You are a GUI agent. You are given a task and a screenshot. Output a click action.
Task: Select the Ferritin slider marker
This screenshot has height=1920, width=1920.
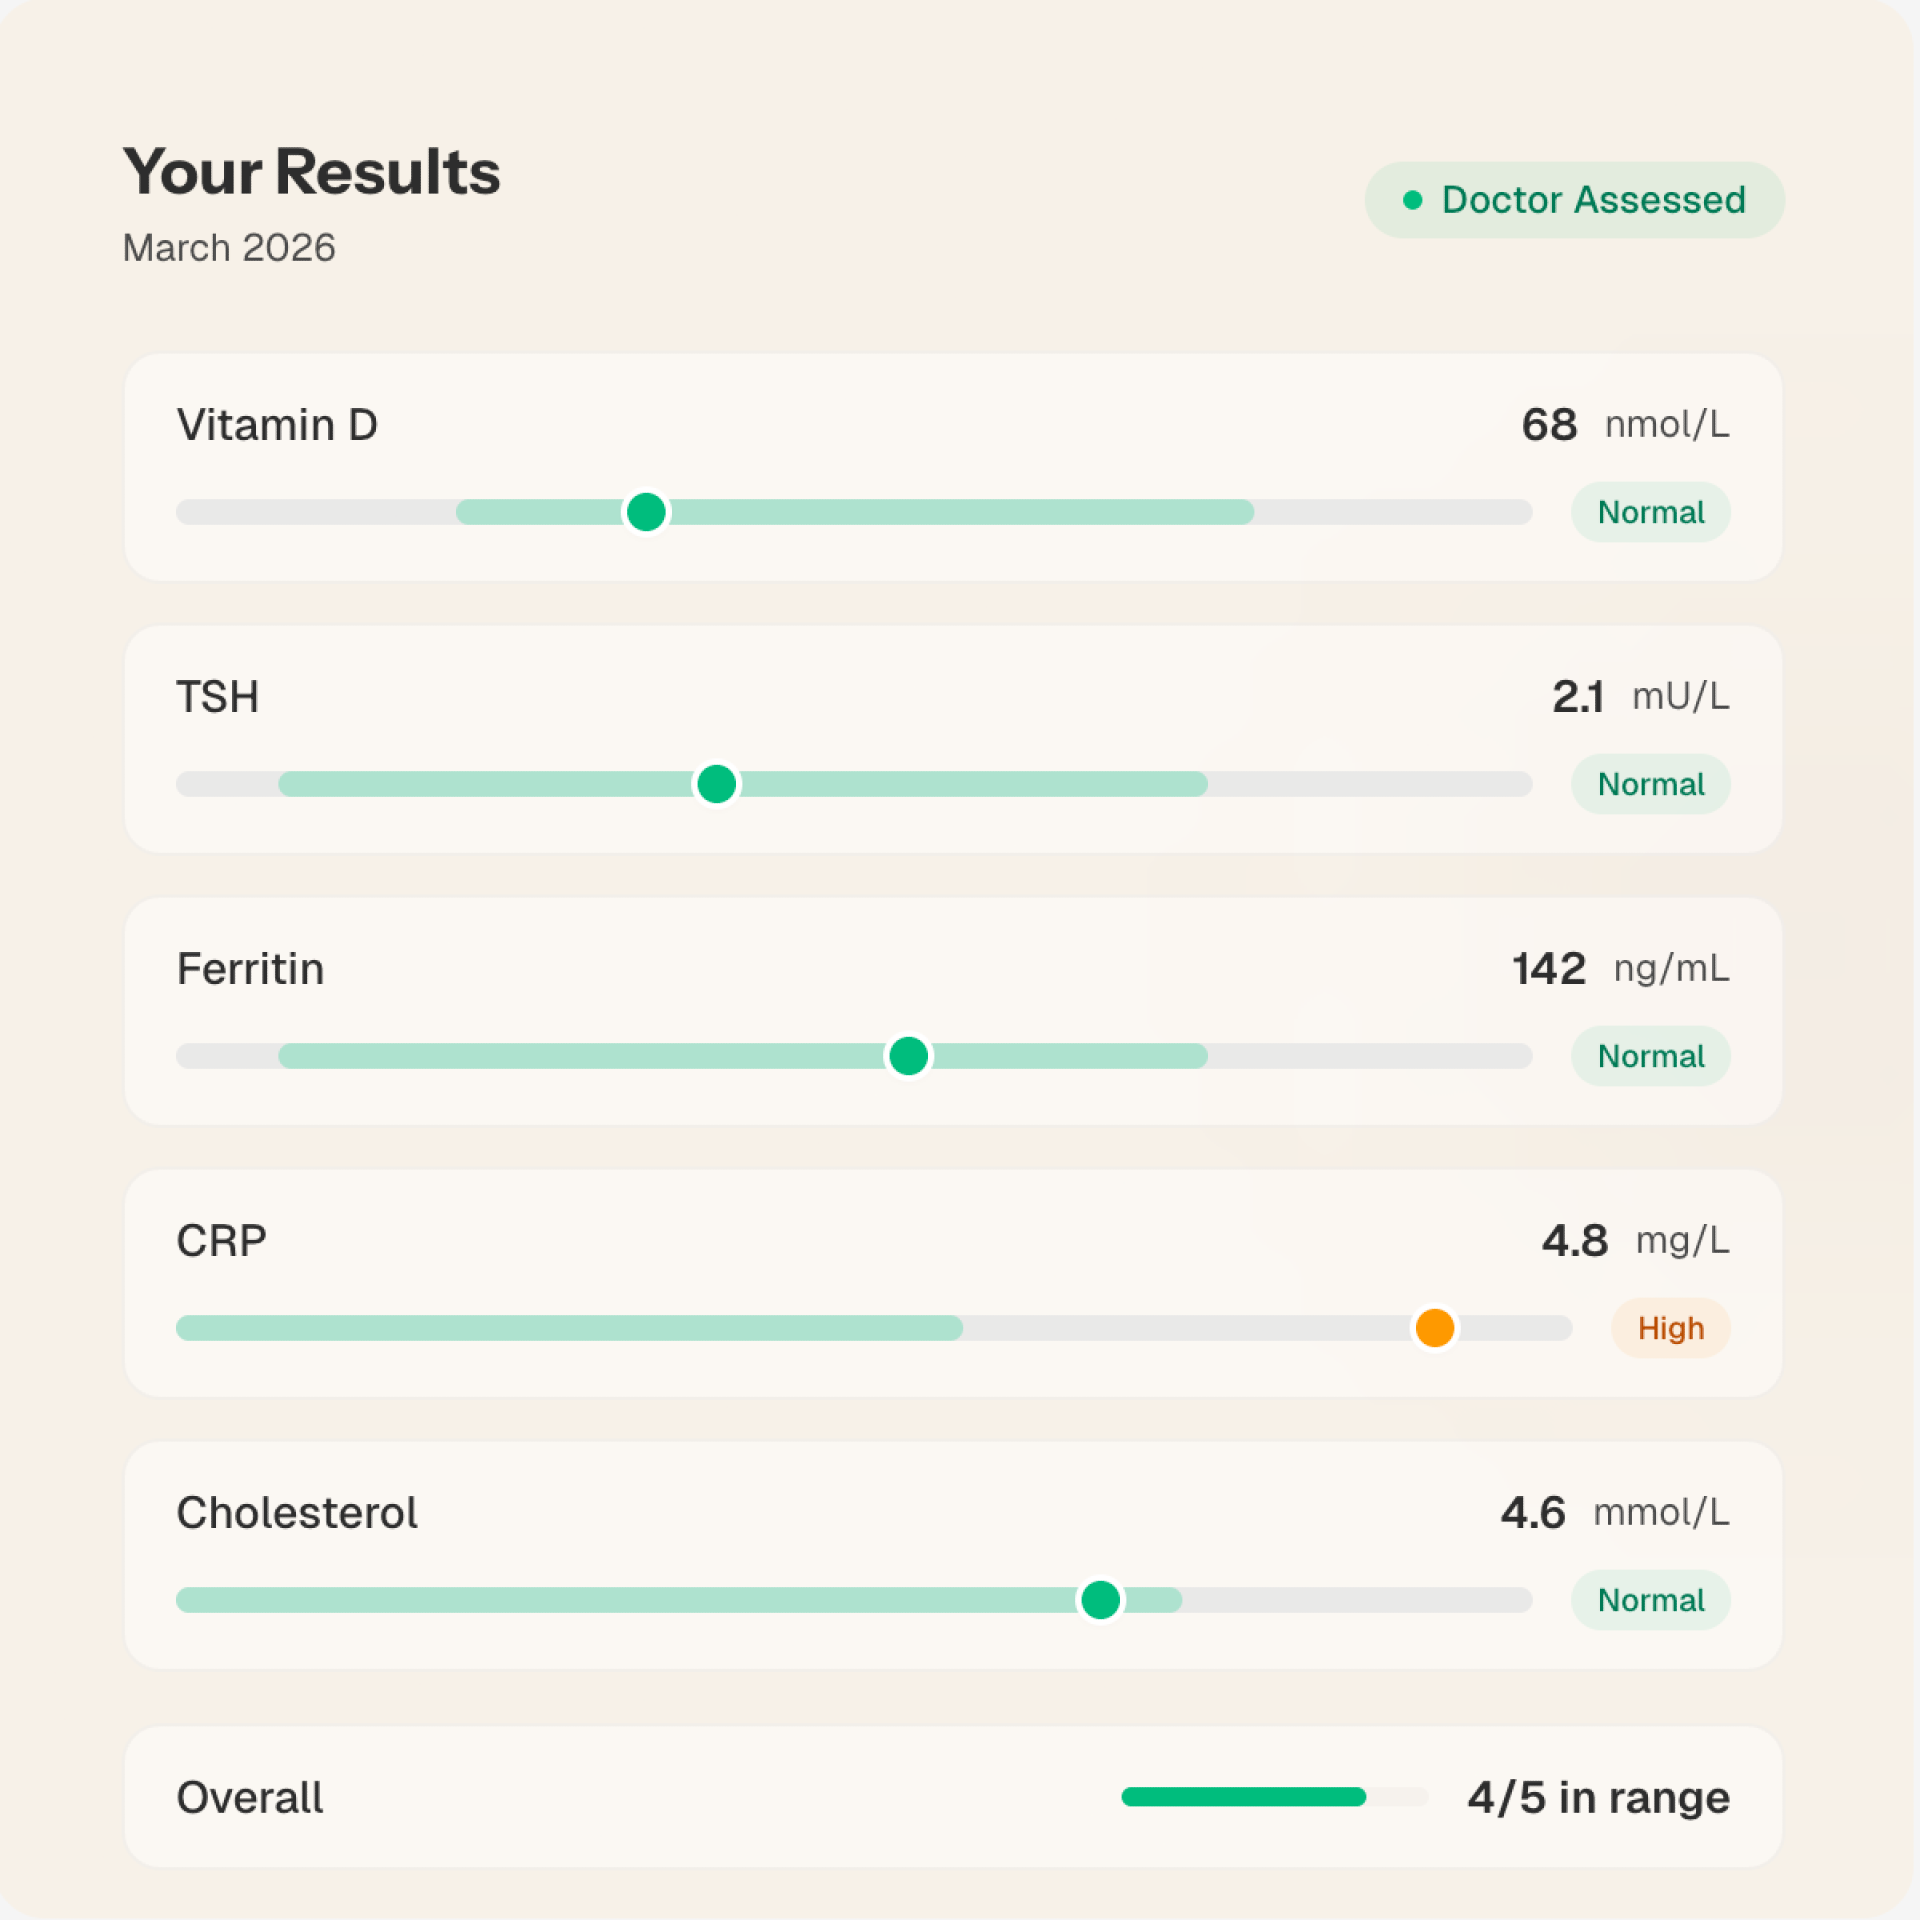907,1056
